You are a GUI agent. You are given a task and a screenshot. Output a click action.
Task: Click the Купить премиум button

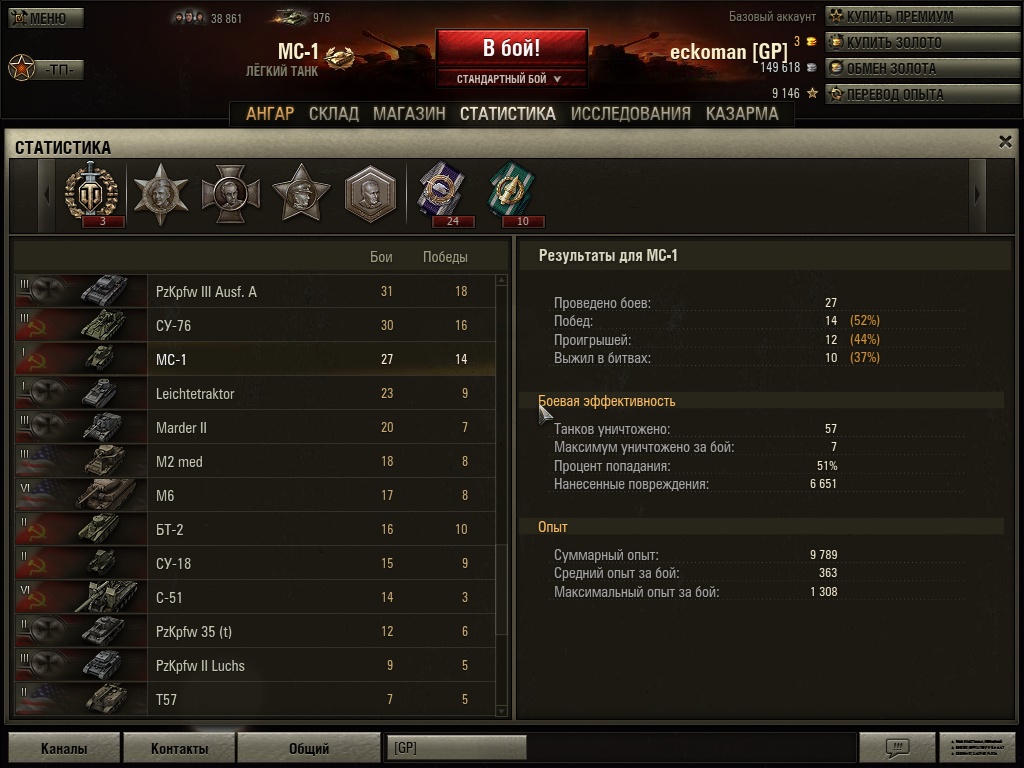pos(923,16)
